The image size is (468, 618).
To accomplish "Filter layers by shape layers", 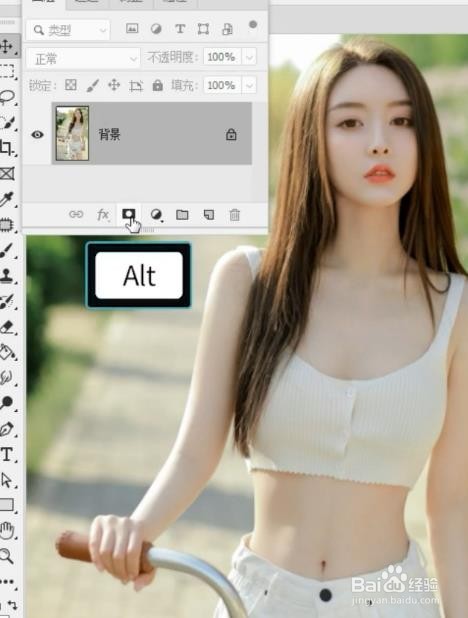I will (x=203, y=29).
